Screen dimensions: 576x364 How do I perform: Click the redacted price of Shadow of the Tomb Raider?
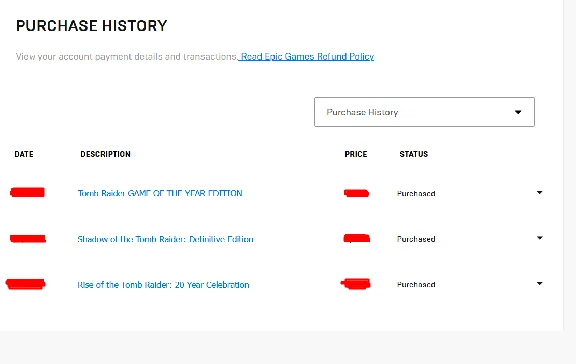[356, 238]
